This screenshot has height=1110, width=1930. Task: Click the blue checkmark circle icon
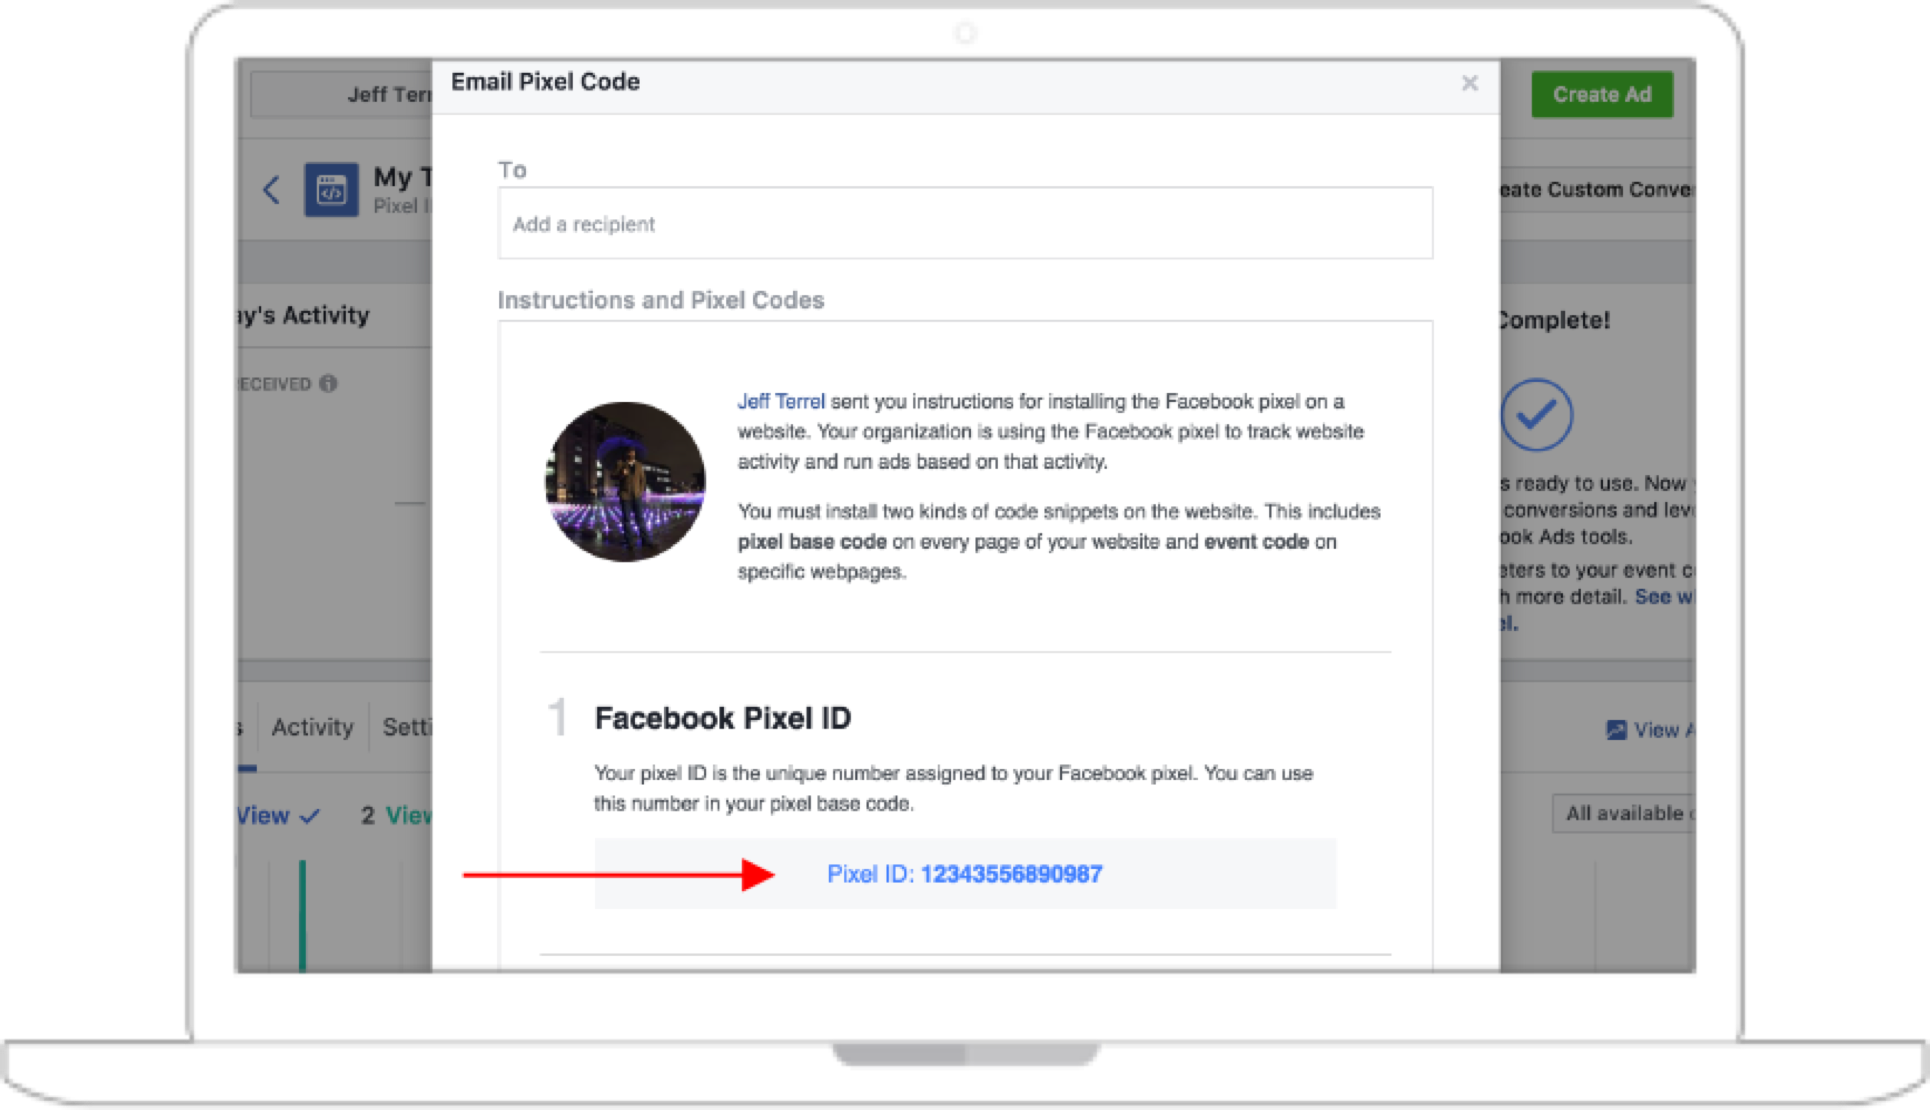pos(1536,415)
